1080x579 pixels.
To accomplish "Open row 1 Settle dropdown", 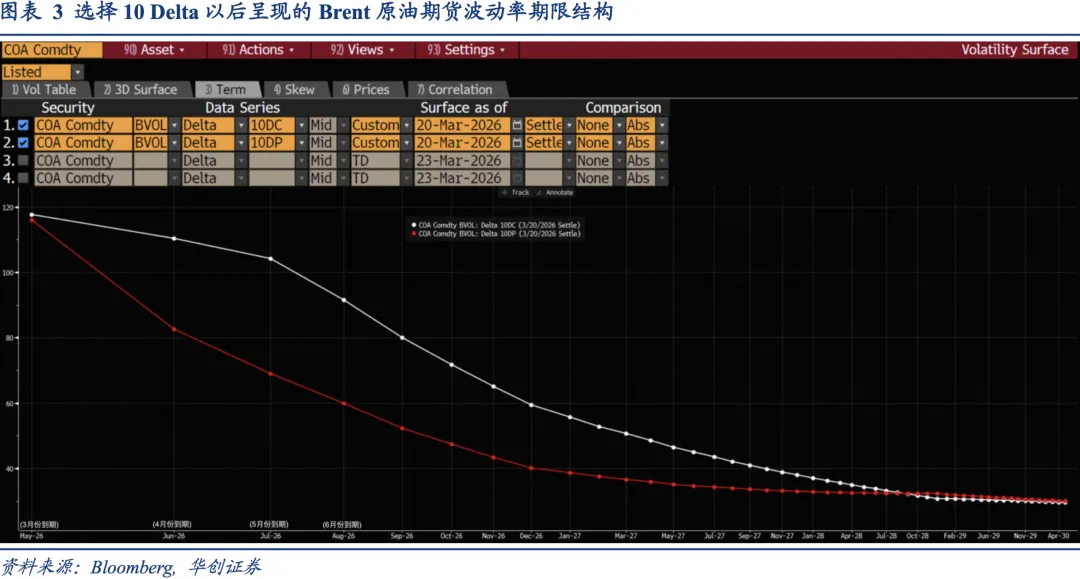I will click(x=569, y=125).
